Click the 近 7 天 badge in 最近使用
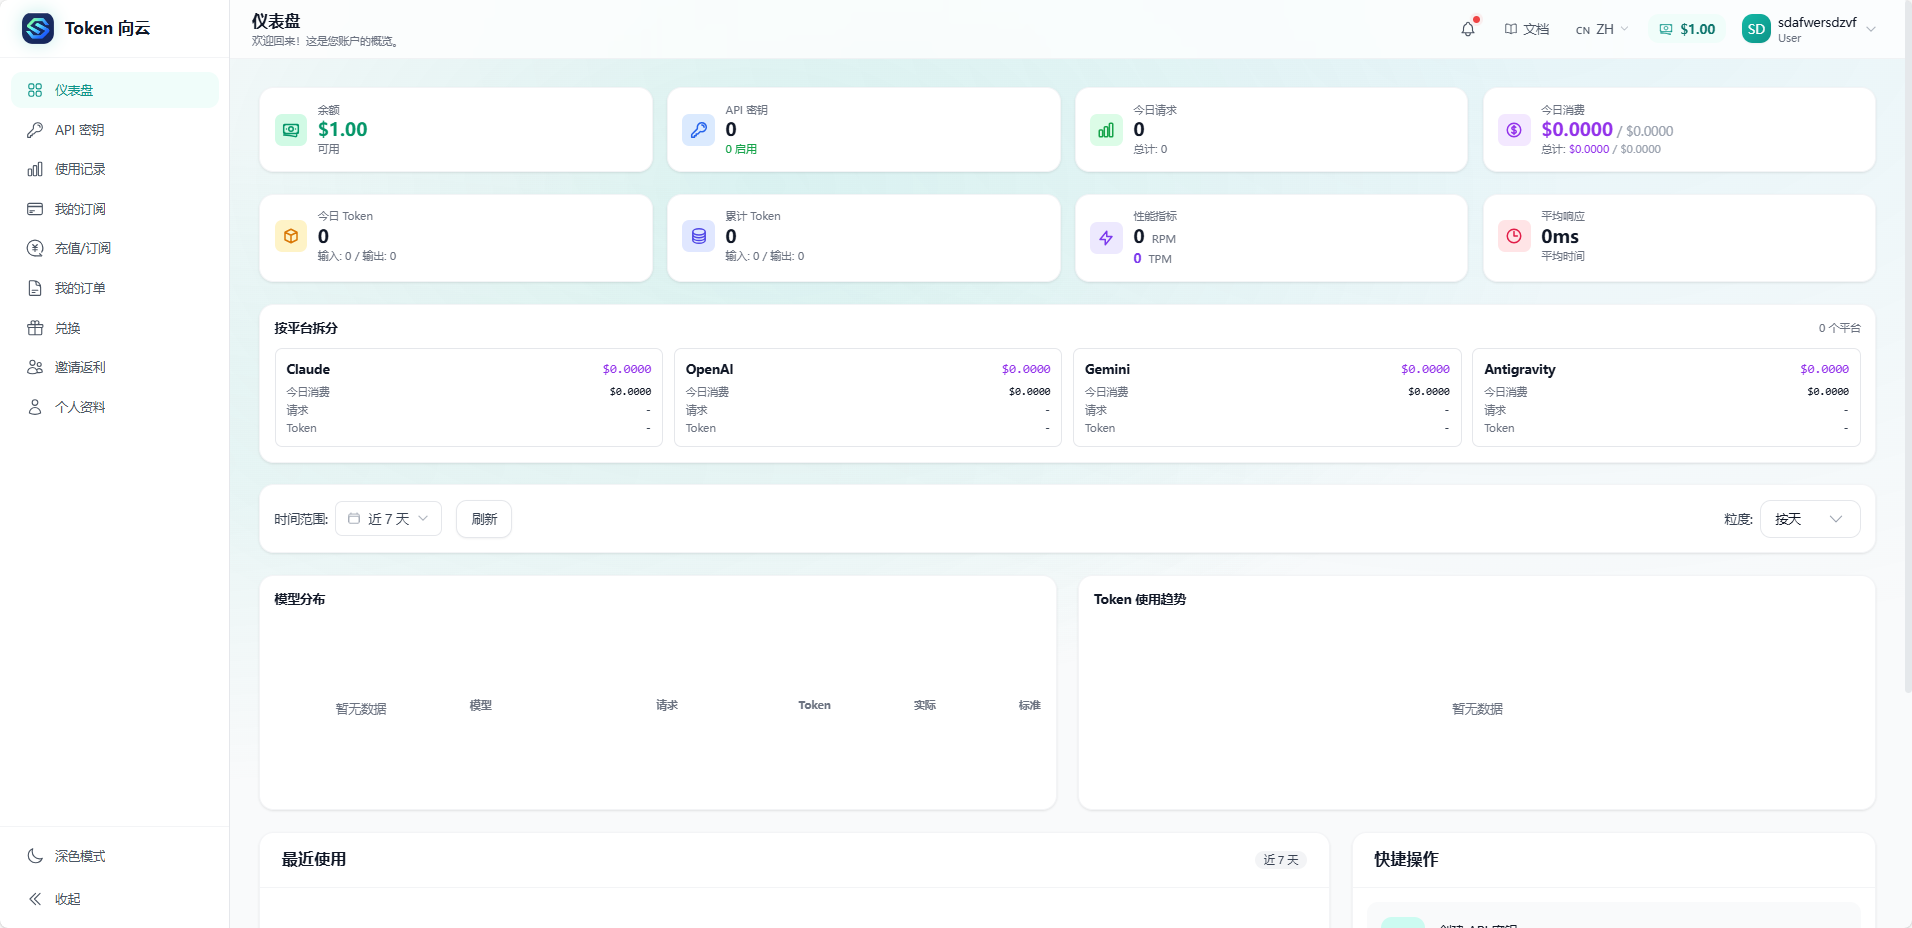This screenshot has height=928, width=1912. coord(1281,860)
